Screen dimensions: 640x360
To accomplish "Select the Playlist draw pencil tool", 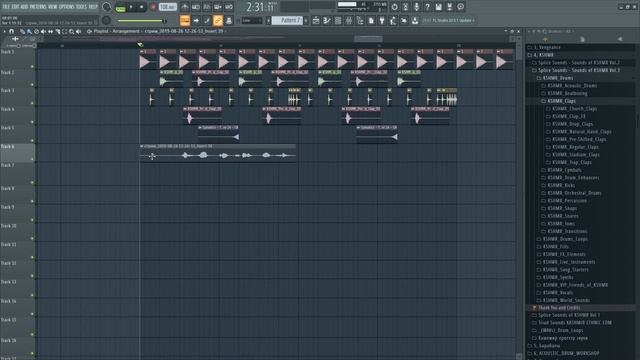I will pos(22,31).
